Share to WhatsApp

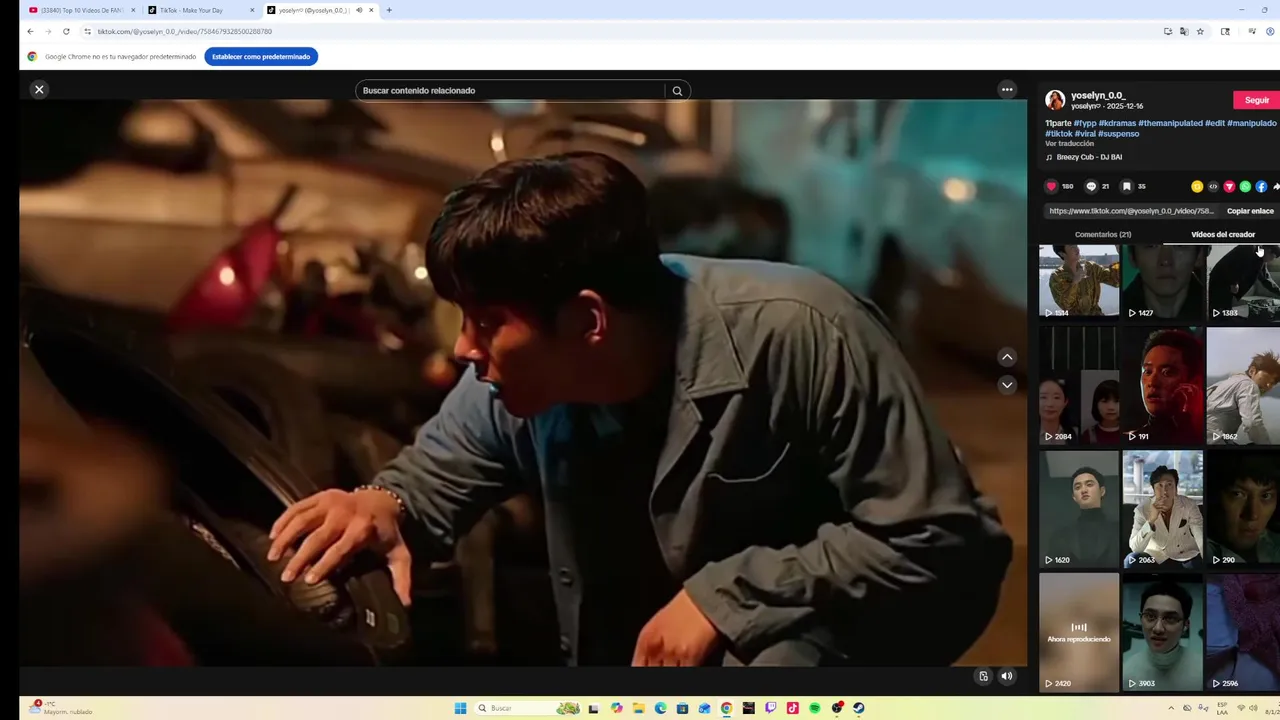click(x=1245, y=186)
